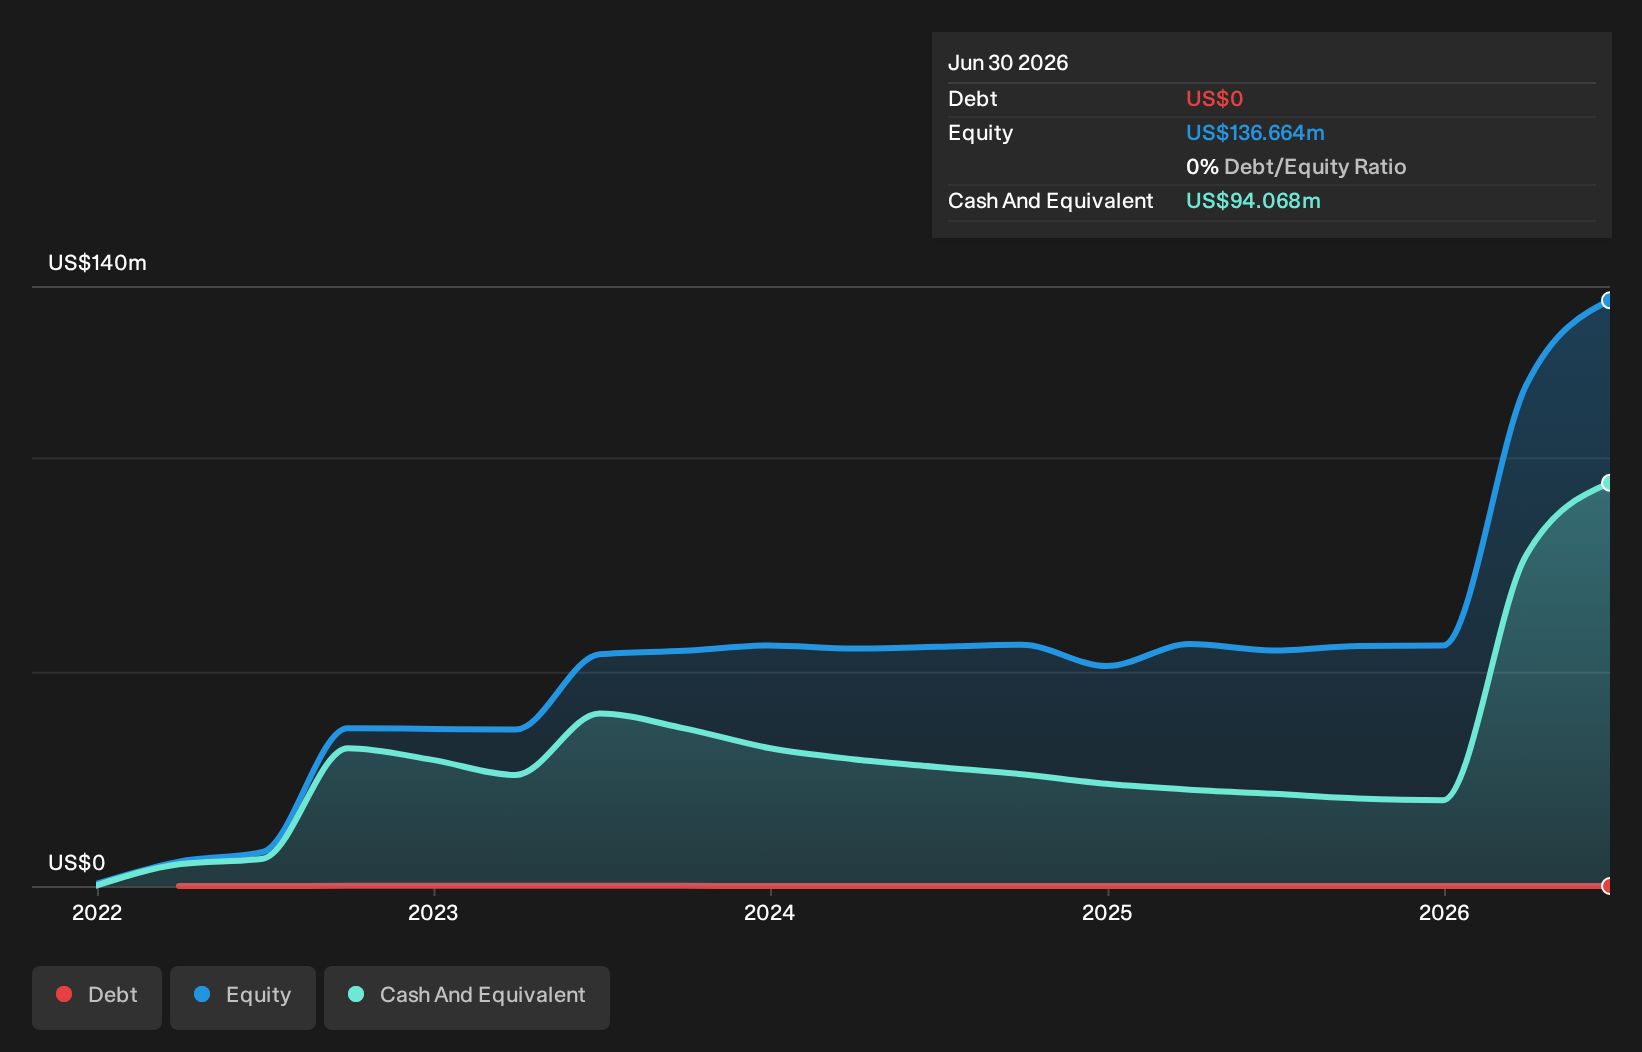Click the 2024 x-axis label

coord(770,912)
